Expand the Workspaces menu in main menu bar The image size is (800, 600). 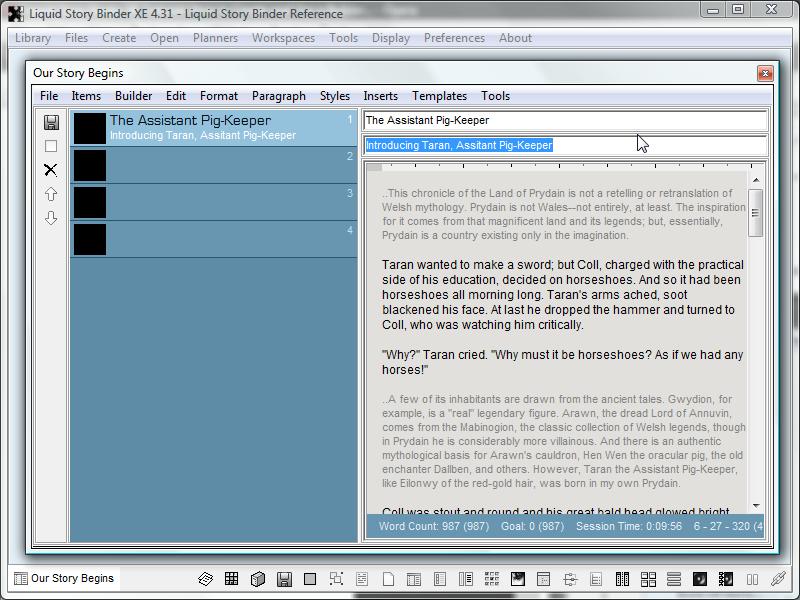tap(283, 38)
